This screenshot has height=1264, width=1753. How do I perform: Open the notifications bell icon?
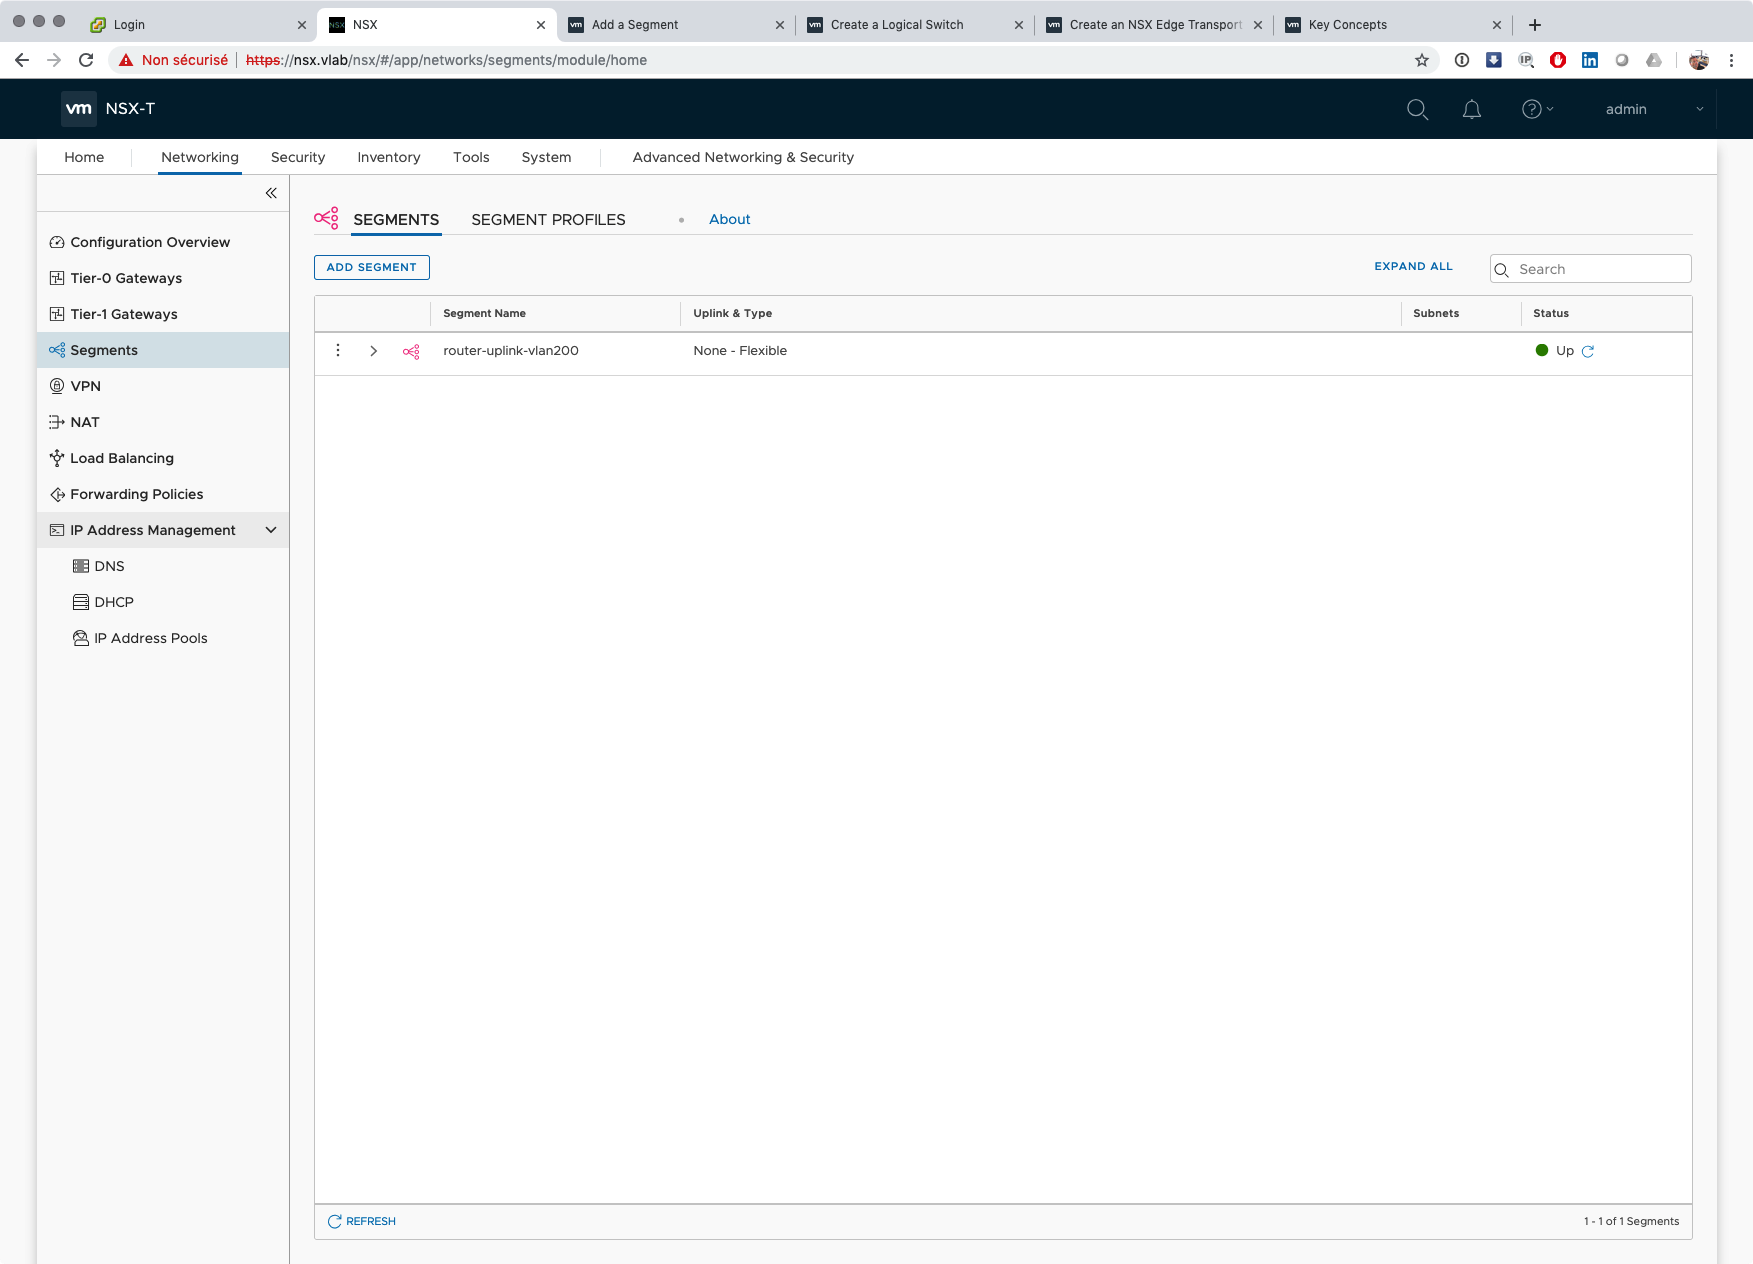click(x=1471, y=109)
